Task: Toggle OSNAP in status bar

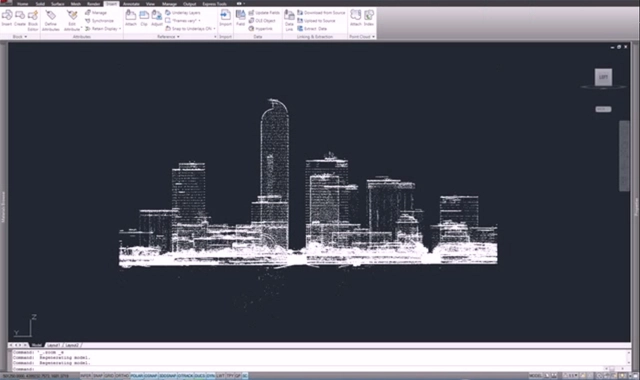Action: click(x=151, y=376)
